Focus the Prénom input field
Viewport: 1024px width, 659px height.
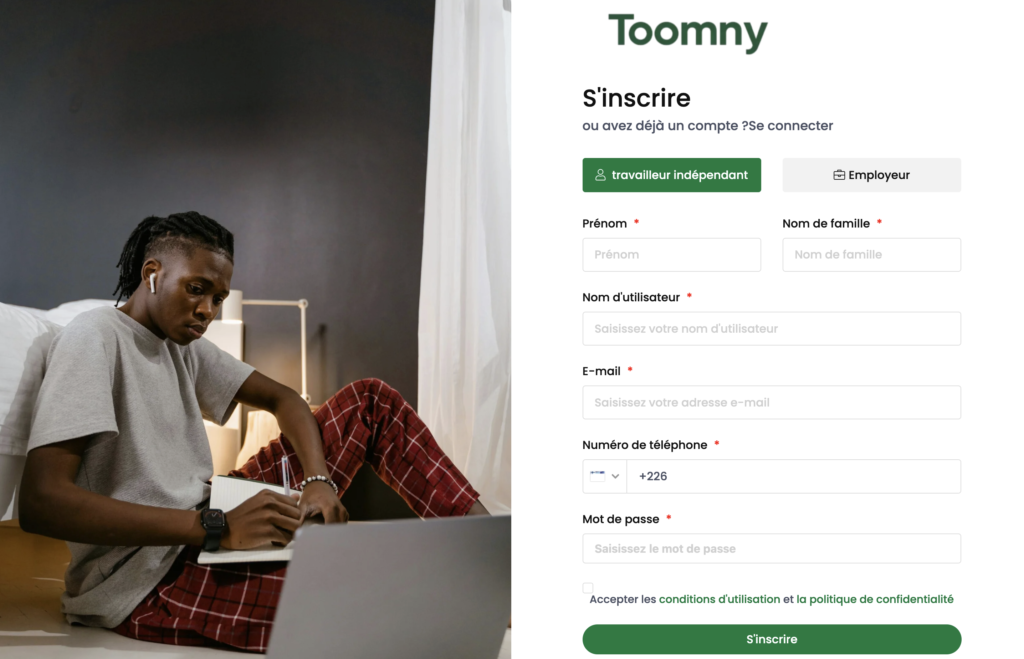(x=671, y=255)
